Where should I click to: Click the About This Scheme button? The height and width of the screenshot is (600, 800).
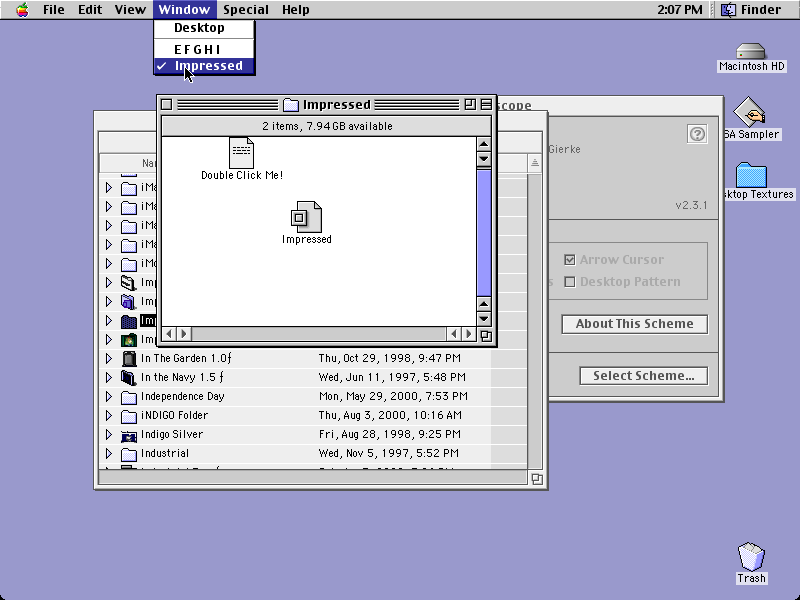pos(635,324)
